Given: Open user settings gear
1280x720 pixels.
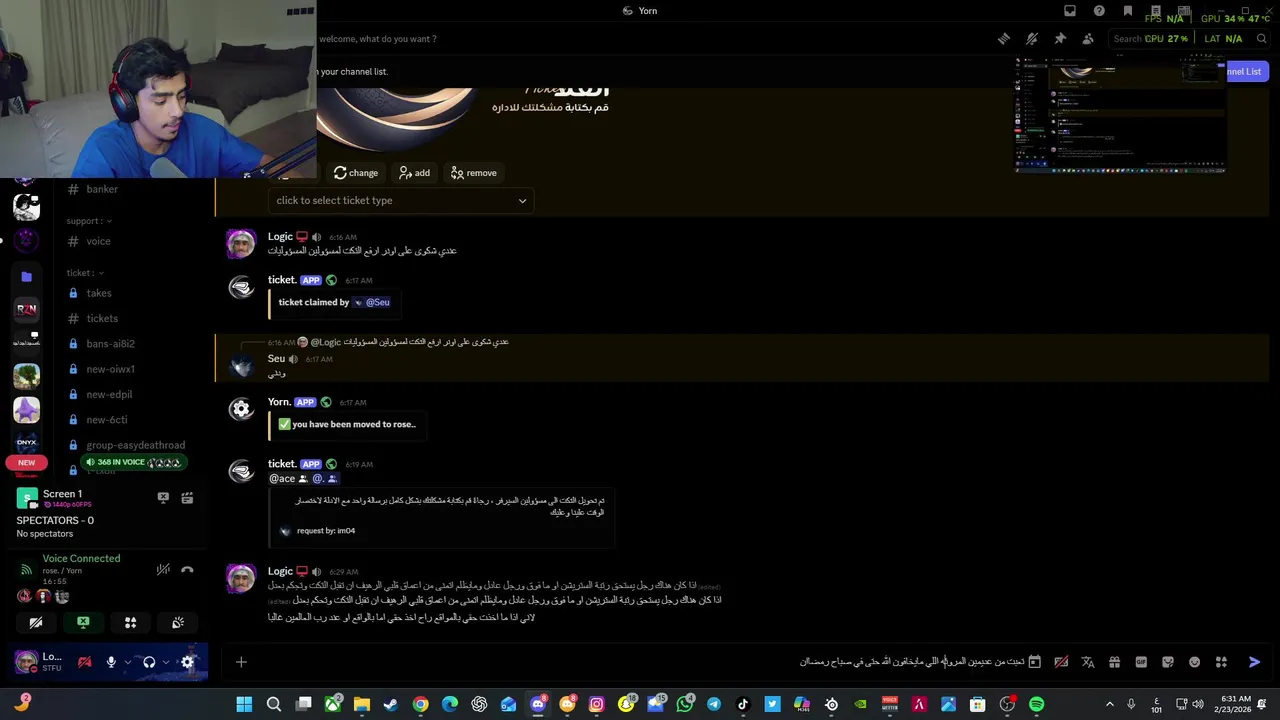Looking at the screenshot, I should click(187, 662).
